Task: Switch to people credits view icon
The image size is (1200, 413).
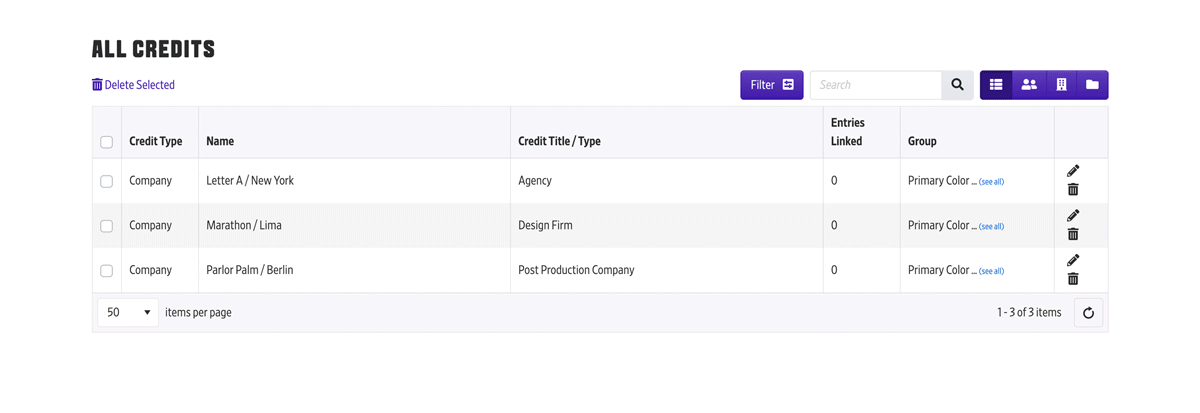Action: tap(1029, 85)
